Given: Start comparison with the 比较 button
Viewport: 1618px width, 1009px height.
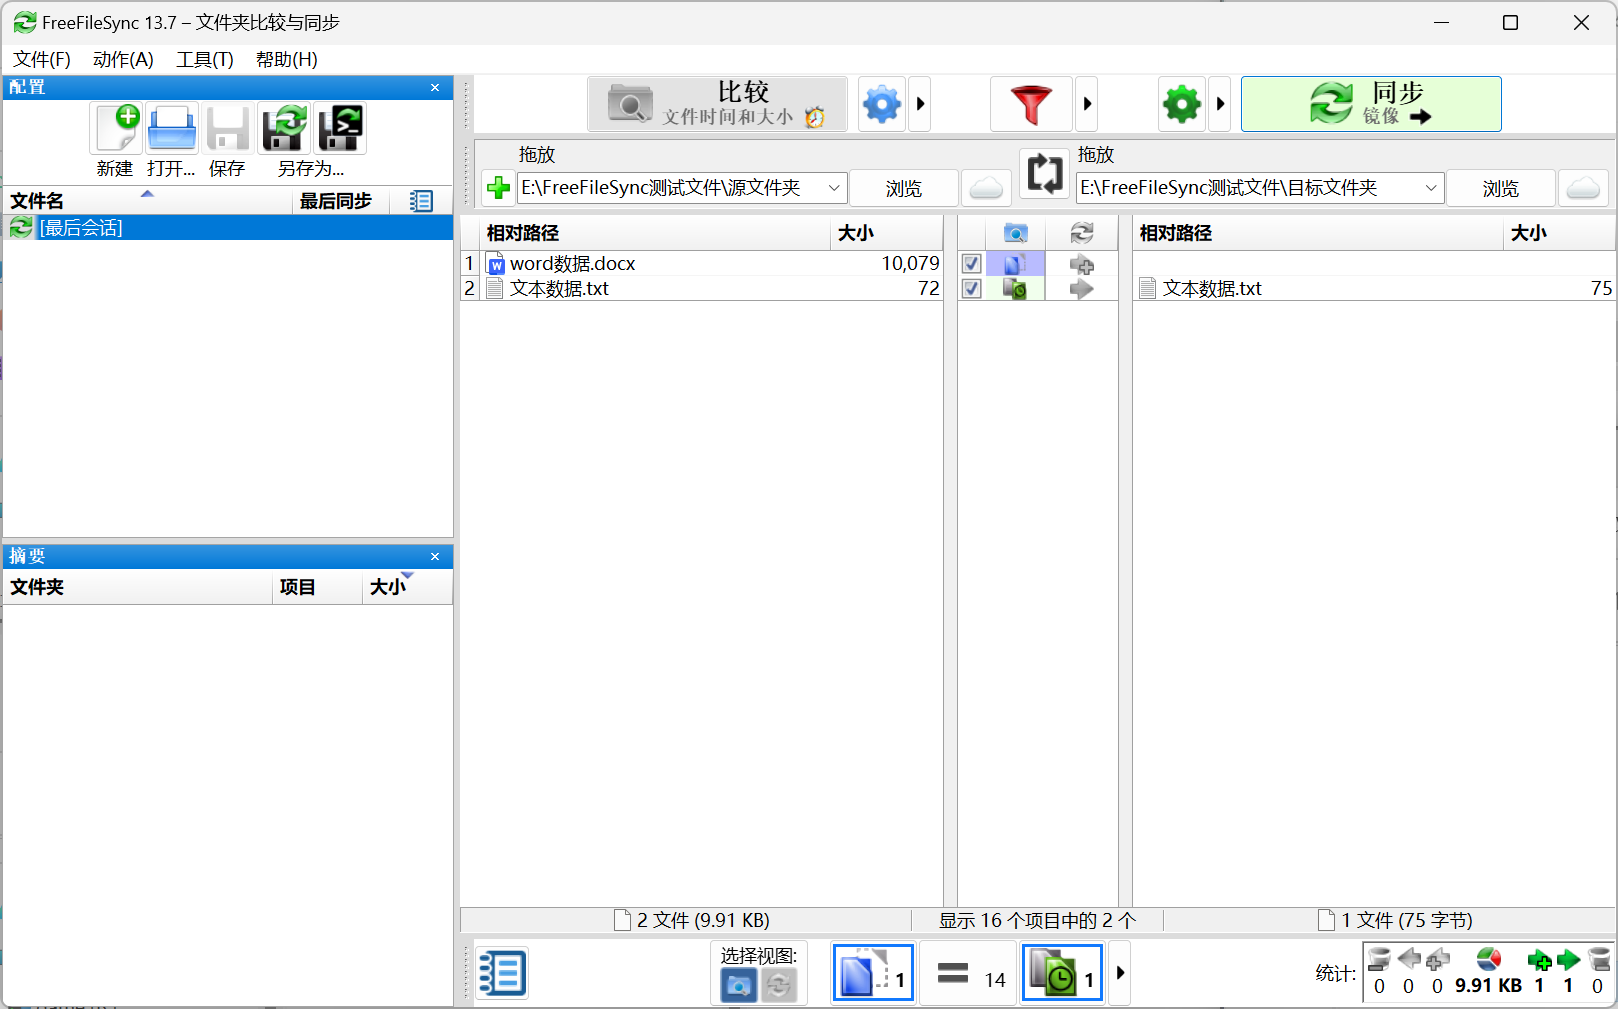Looking at the screenshot, I should click(x=717, y=103).
